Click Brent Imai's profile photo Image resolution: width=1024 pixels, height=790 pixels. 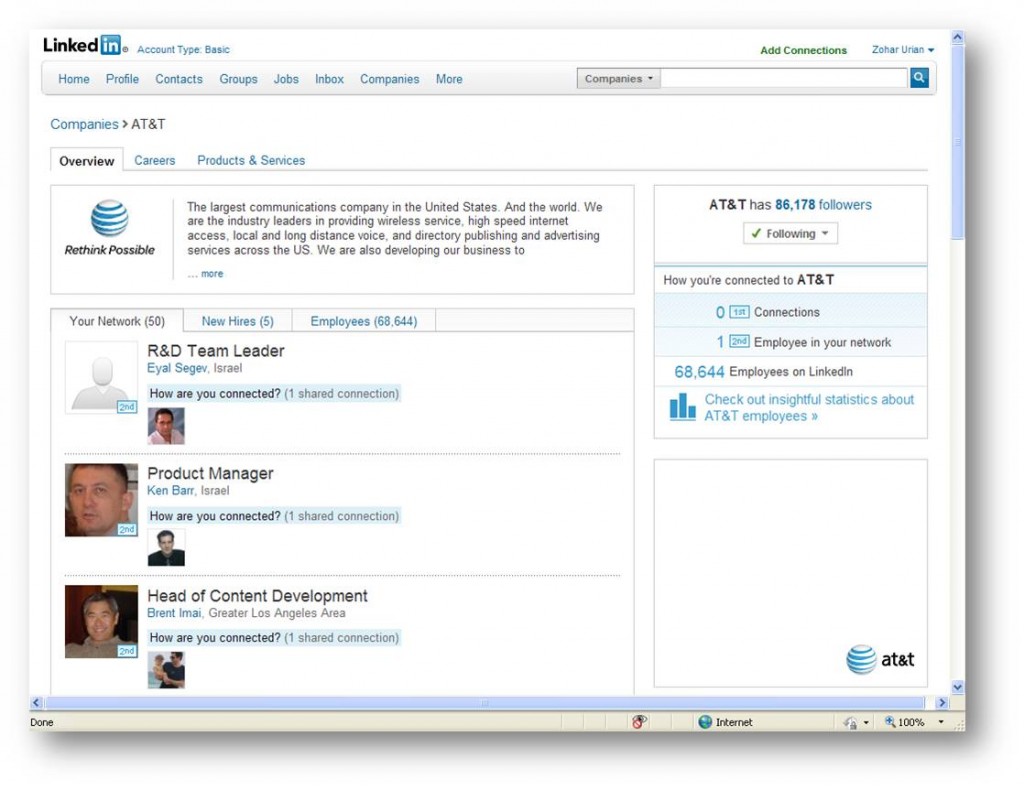[x=101, y=622]
